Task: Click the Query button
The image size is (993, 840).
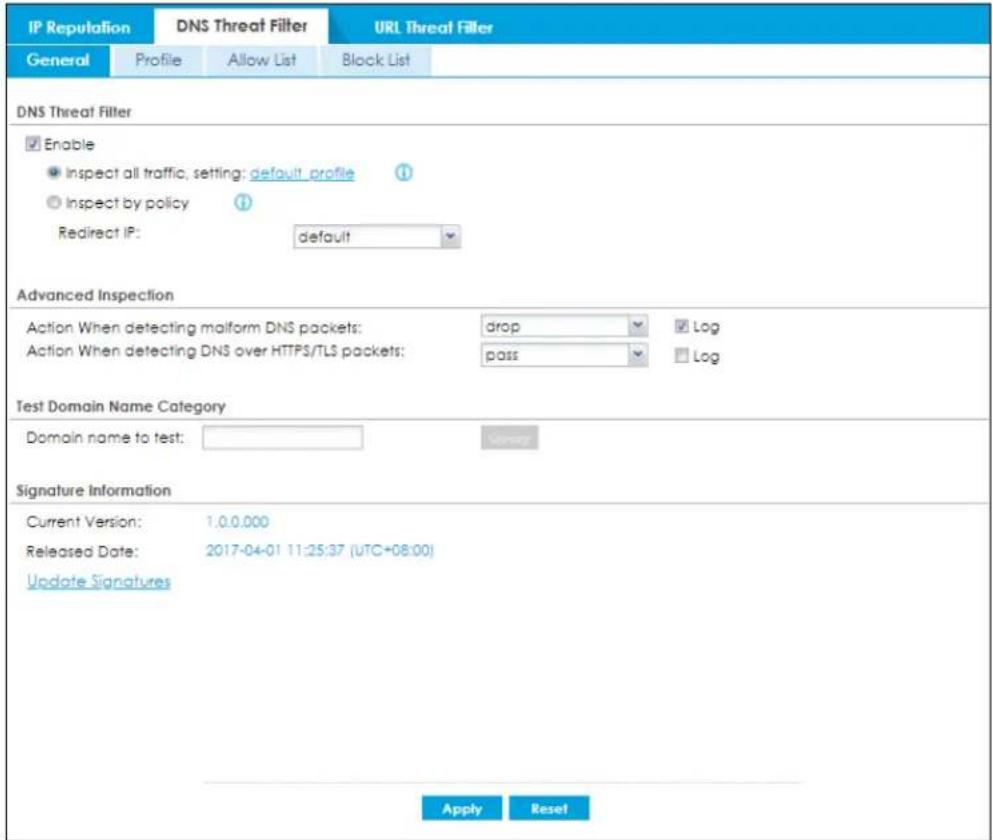Action: [x=509, y=438]
